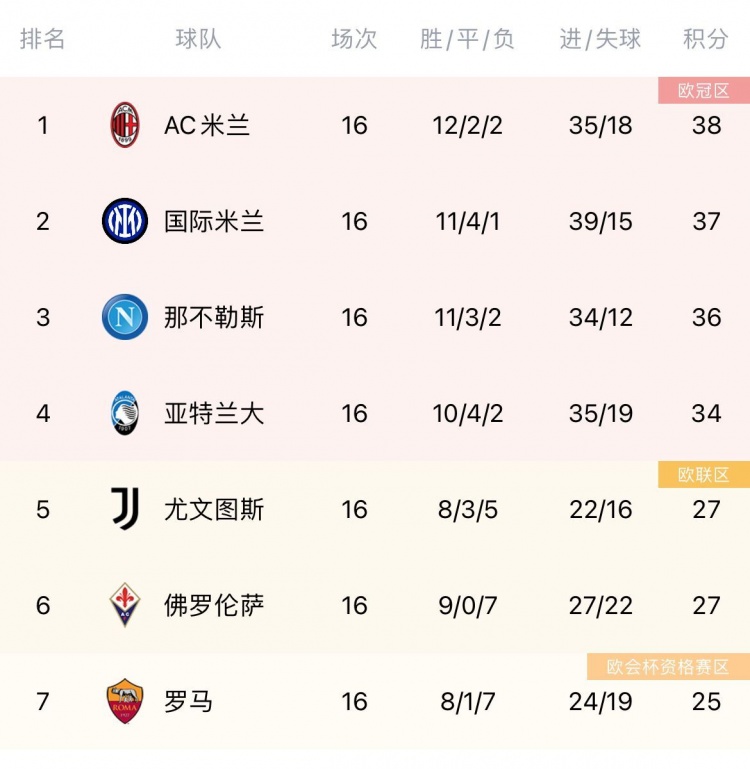Click the 排名 column header
Image resolution: width=750 pixels, height=769 pixels.
pos(42,39)
